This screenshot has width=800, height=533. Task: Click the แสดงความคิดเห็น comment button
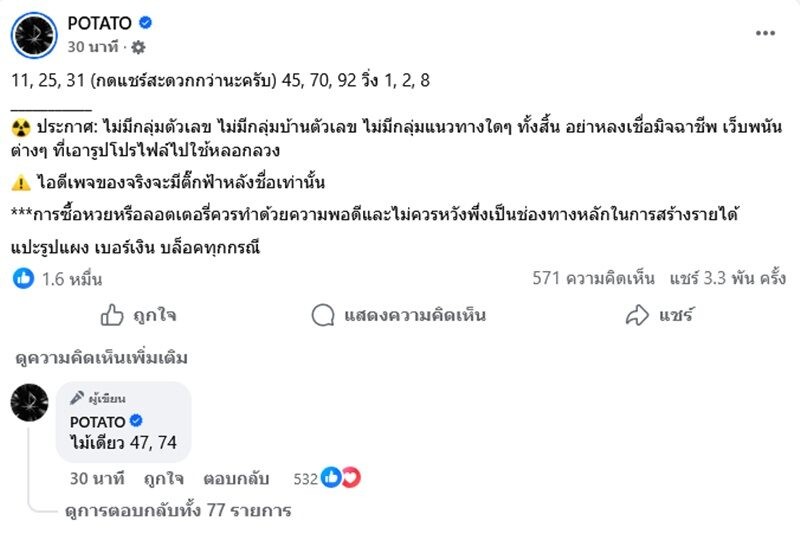pos(398,315)
